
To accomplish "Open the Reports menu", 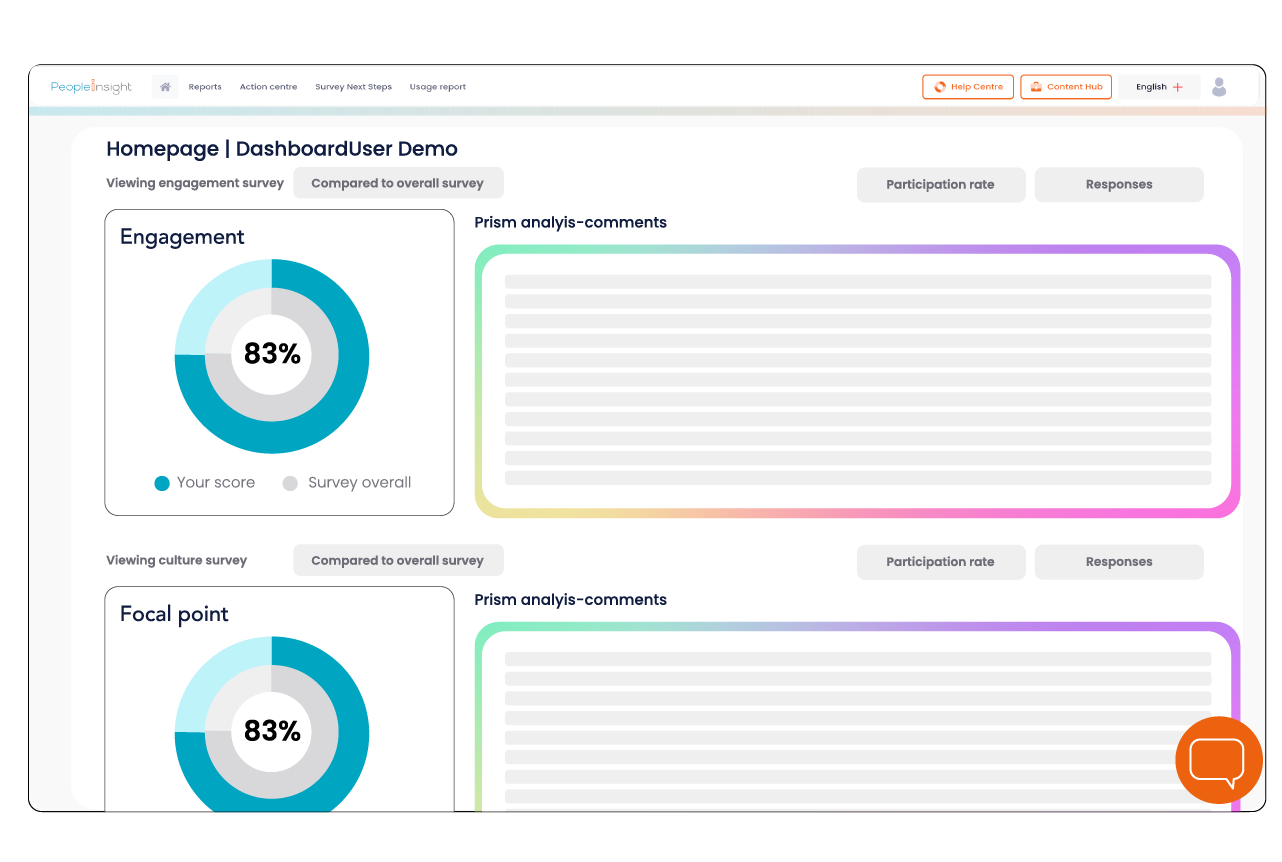I will (205, 87).
